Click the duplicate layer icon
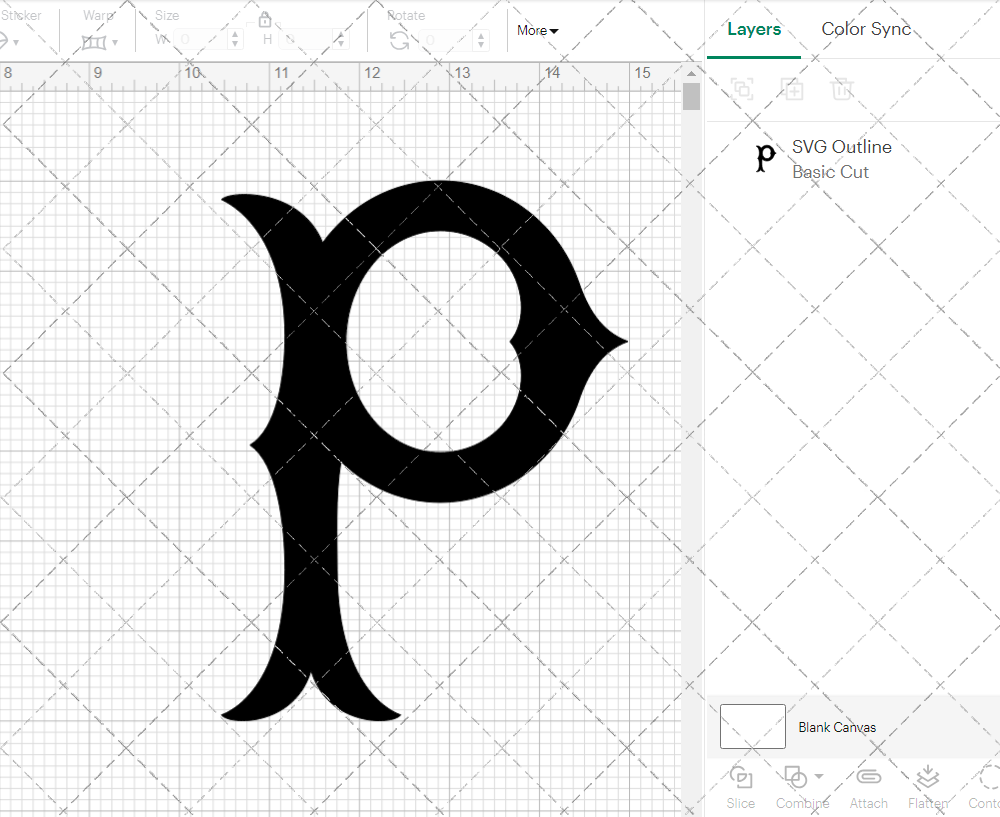 [792, 89]
